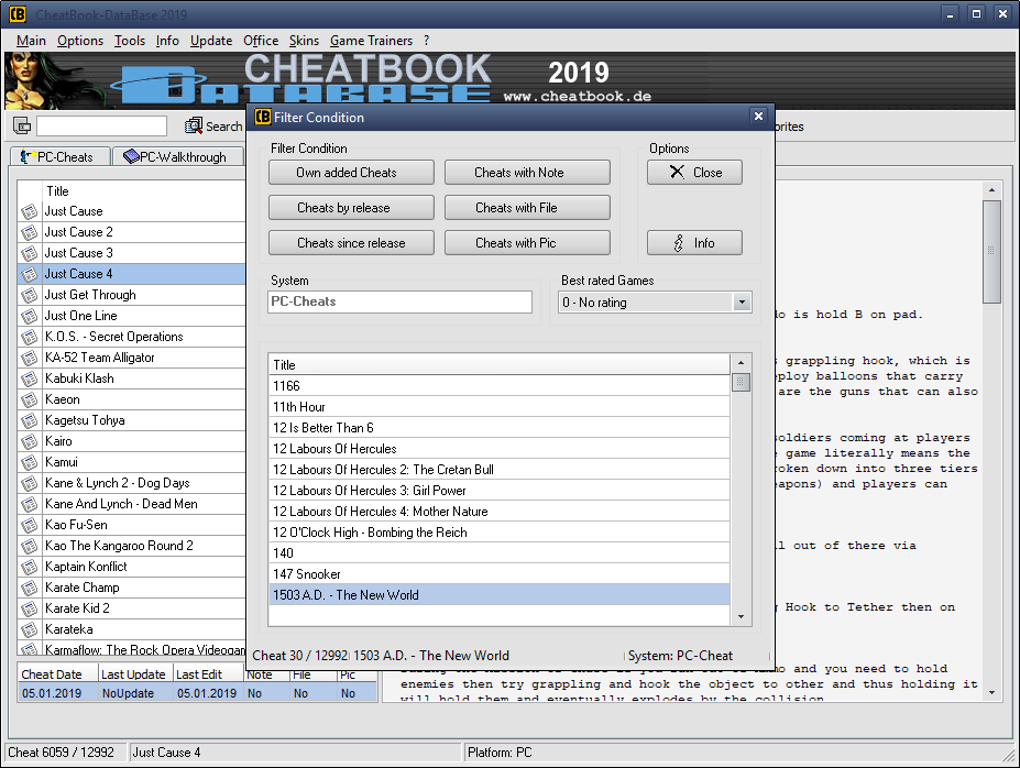Click the Cheats by release button
This screenshot has width=1020, height=768.
tap(351, 207)
